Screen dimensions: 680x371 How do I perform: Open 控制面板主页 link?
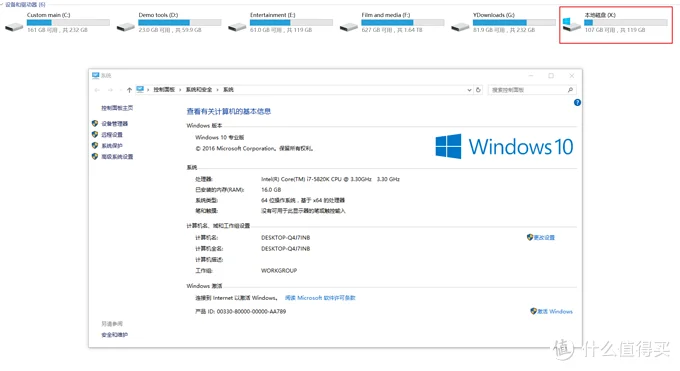pos(117,108)
